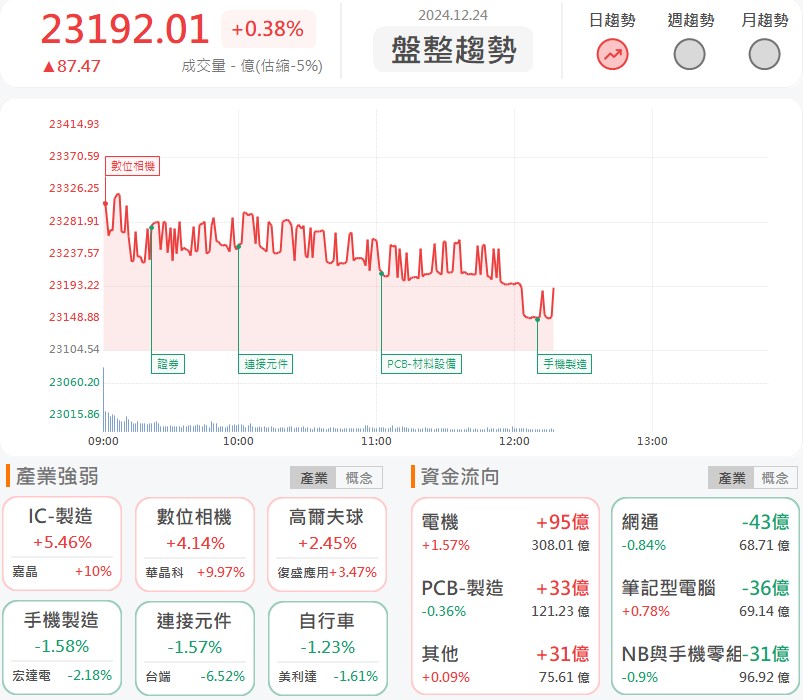The image size is (803, 700).
Task: Click the 連接元件 chart annotation label
Action: pyautogui.click(x=265, y=364)
